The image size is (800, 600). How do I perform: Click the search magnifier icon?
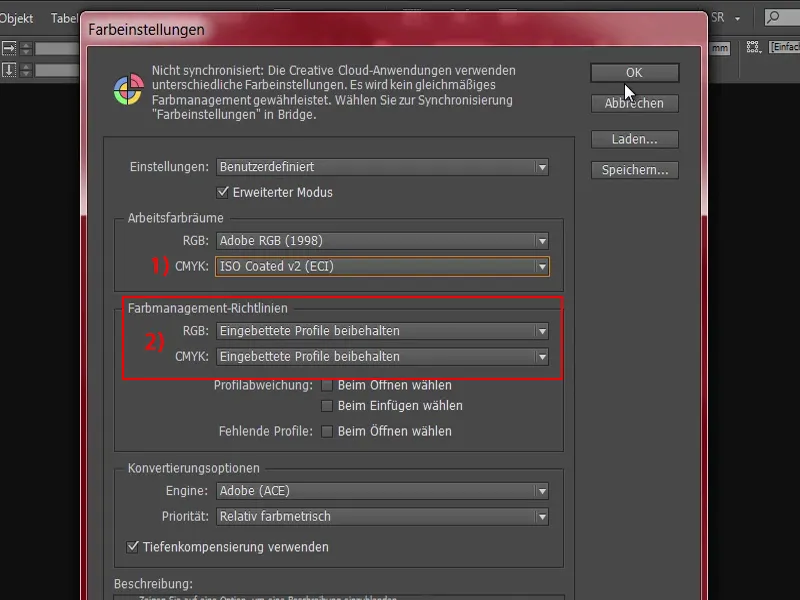point(774,17)
